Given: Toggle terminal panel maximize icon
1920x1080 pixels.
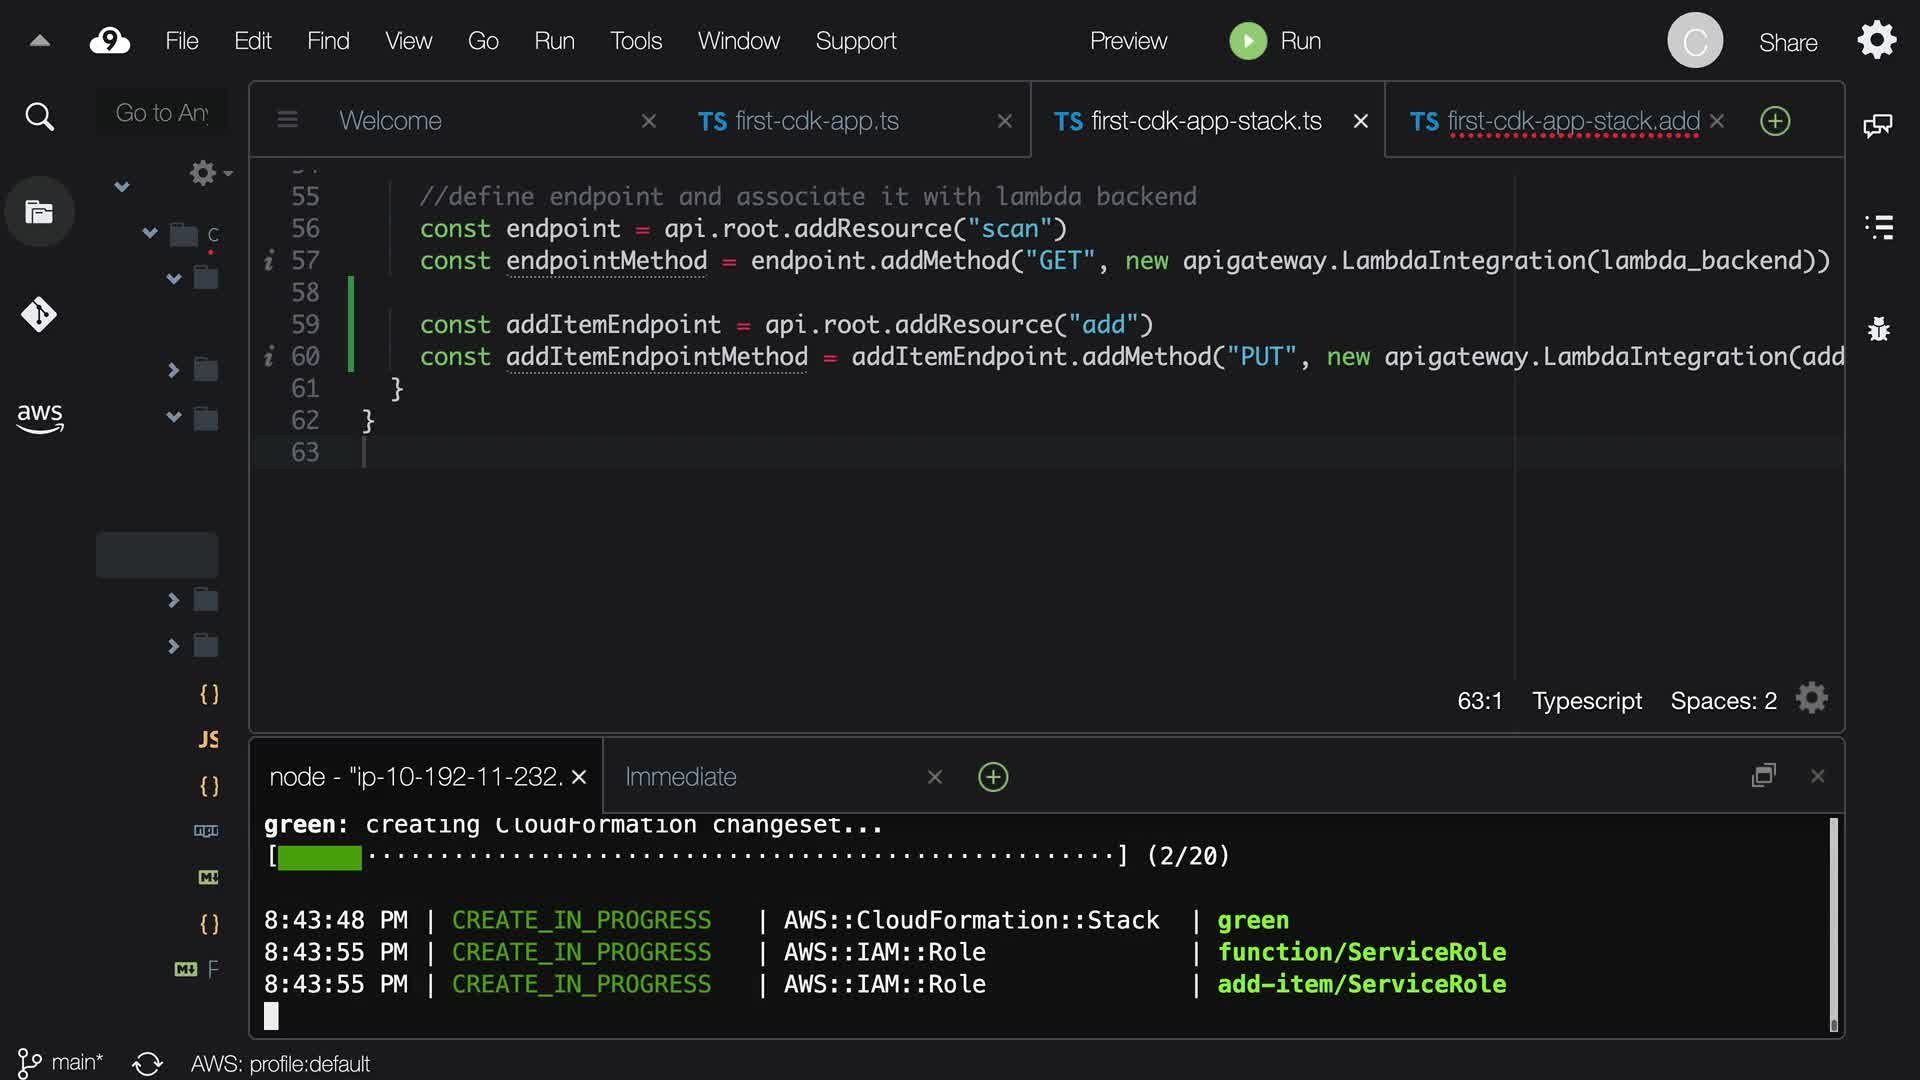Looking at the screenshot, I should (1763, 776).
